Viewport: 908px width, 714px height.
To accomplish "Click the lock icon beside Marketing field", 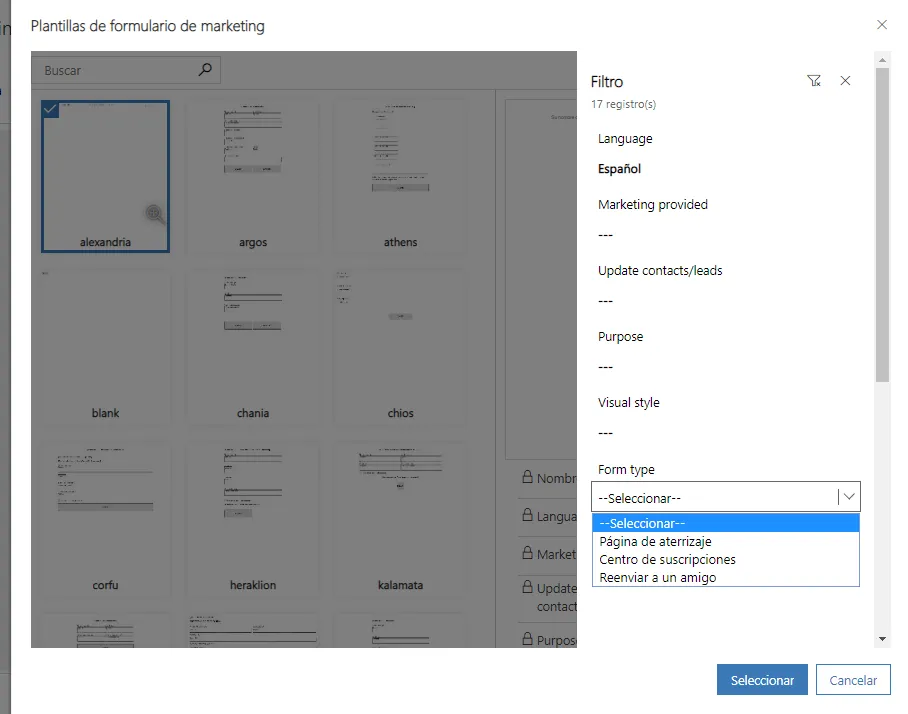I will coord(528,552).
